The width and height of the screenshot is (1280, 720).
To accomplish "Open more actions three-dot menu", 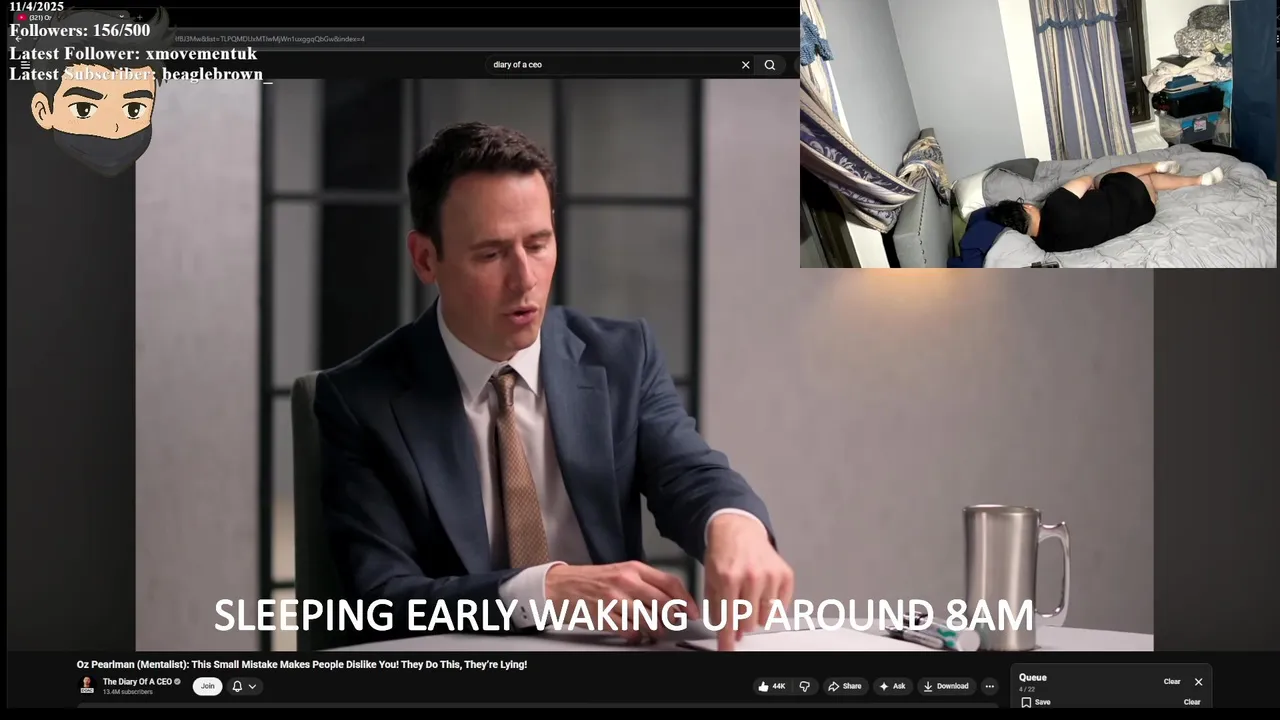I will [989, 686].
